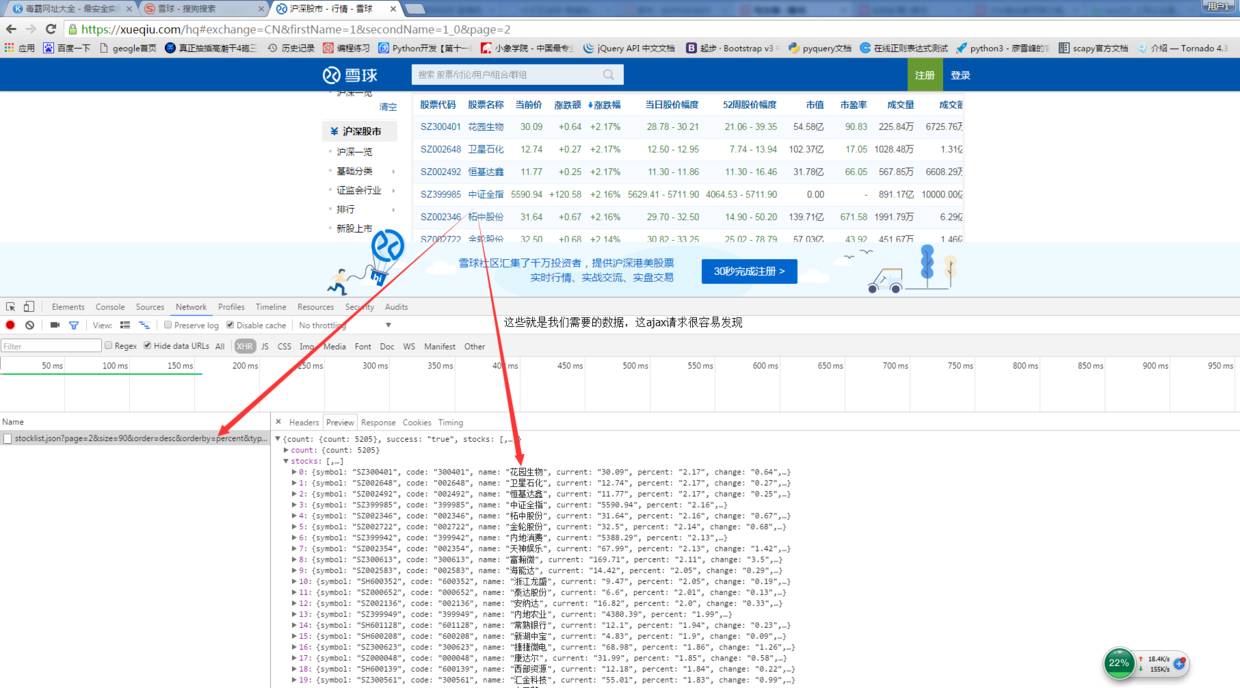Select the Manifest request type filter
The width and height of the screenshot is (1240, 688).
click(440, 347)
